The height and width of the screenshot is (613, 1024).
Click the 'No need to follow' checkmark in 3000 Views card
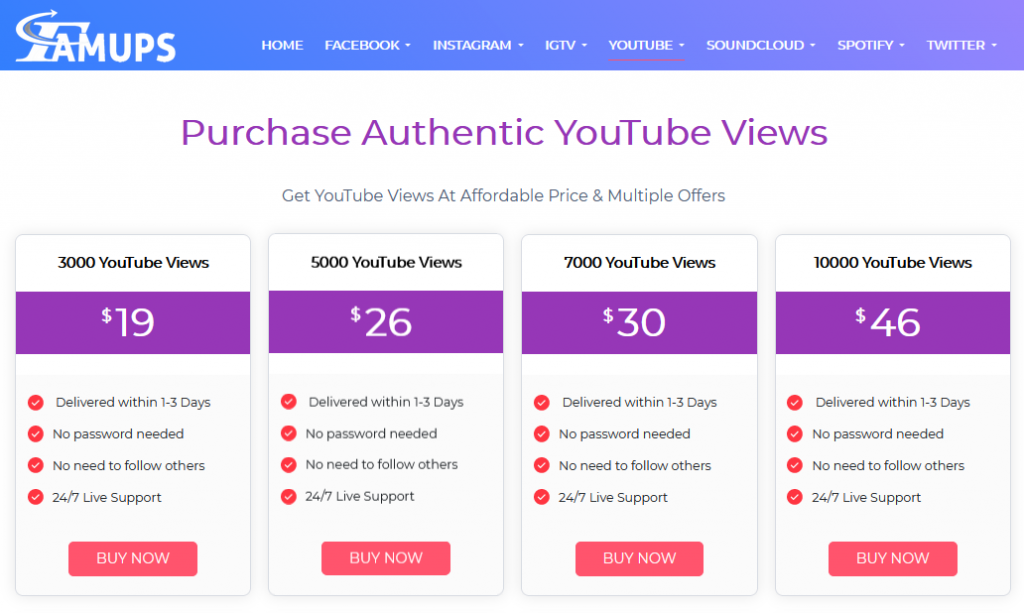click(36, 465)
